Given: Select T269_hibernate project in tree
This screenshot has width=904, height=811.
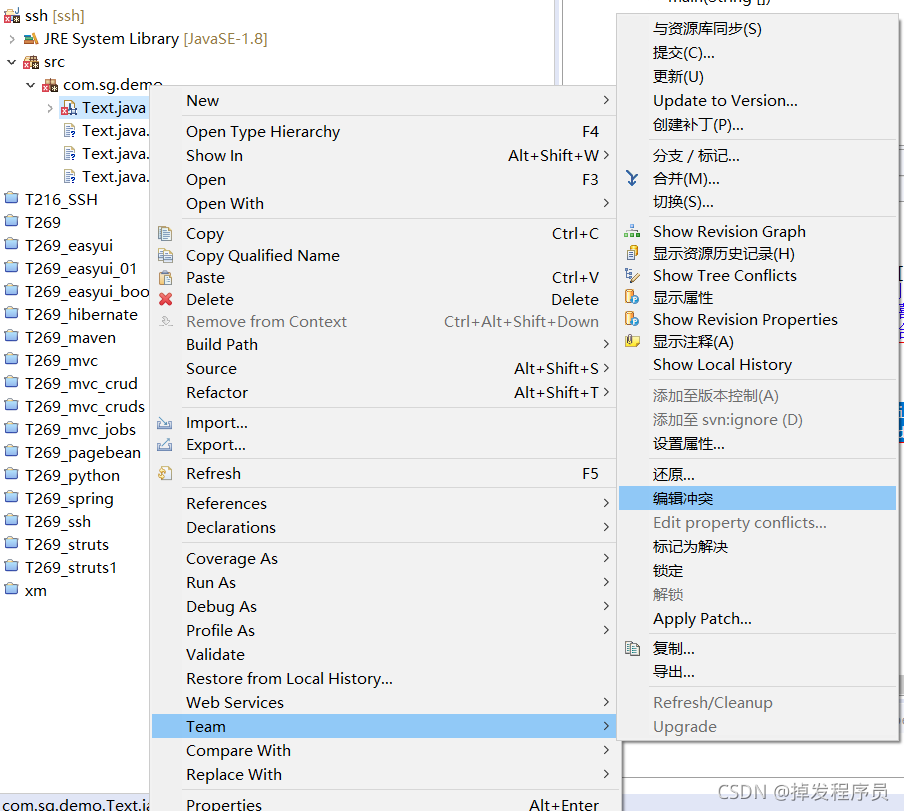Looking at the screenshot, I should click(x=81, y=314).
